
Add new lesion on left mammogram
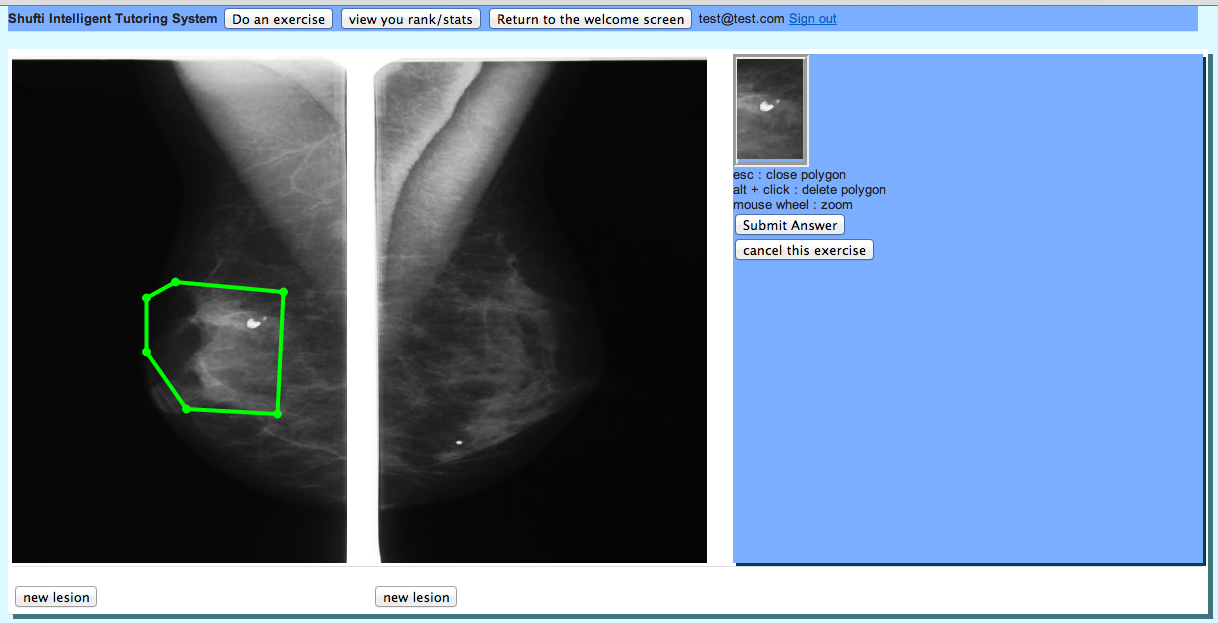(56, 597)
